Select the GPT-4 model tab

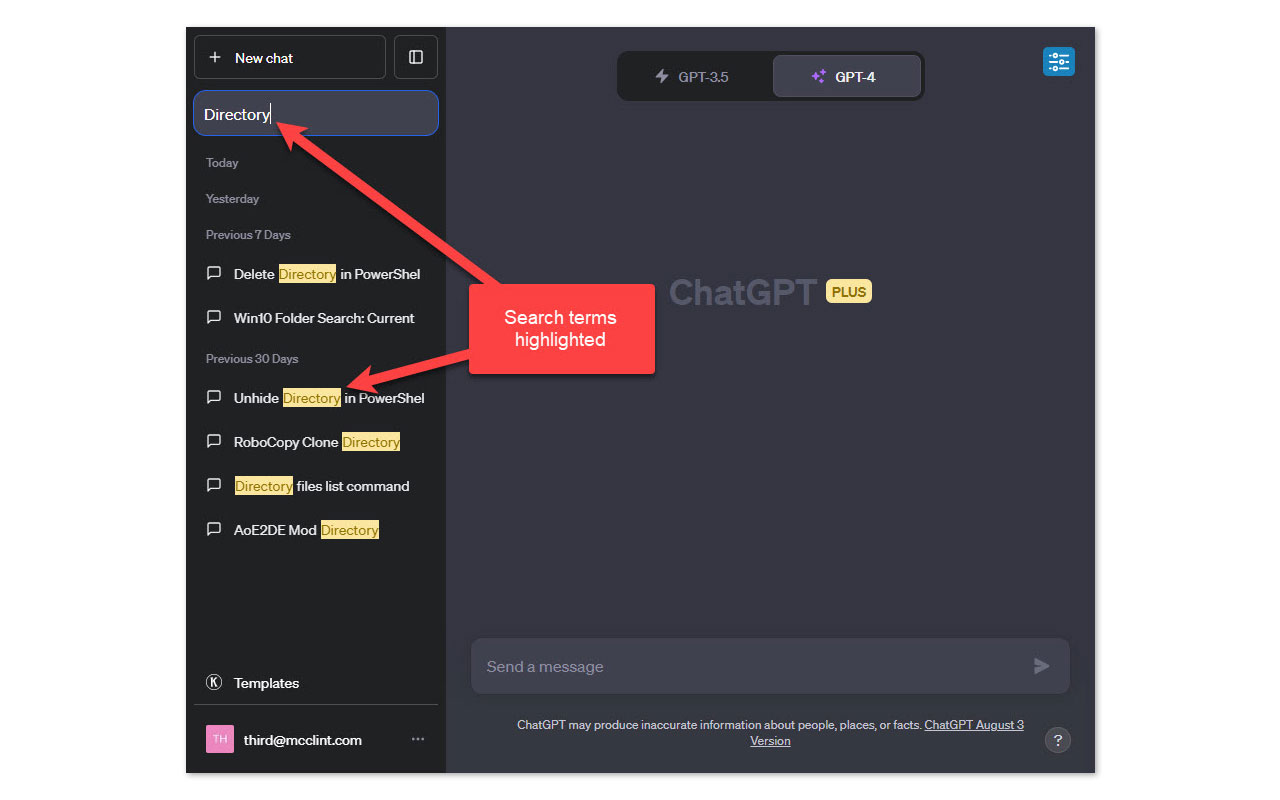[847, 76]
